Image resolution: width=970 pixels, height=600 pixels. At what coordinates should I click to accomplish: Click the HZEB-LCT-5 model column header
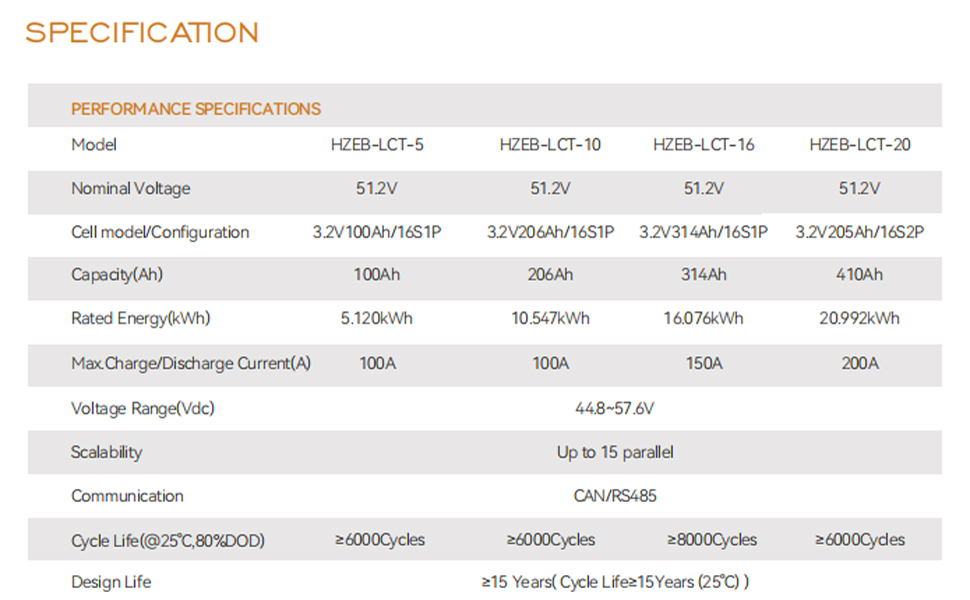(377, 145)
